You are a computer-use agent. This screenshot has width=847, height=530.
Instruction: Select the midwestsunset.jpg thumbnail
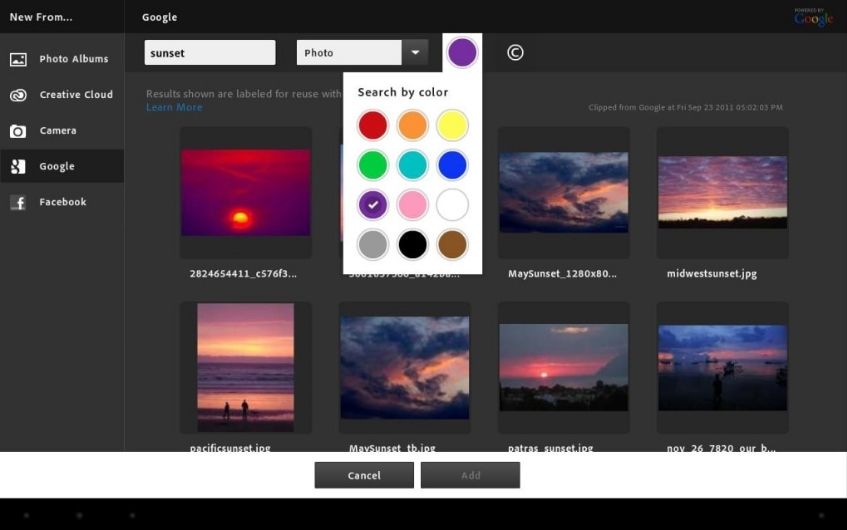[722, 192]
